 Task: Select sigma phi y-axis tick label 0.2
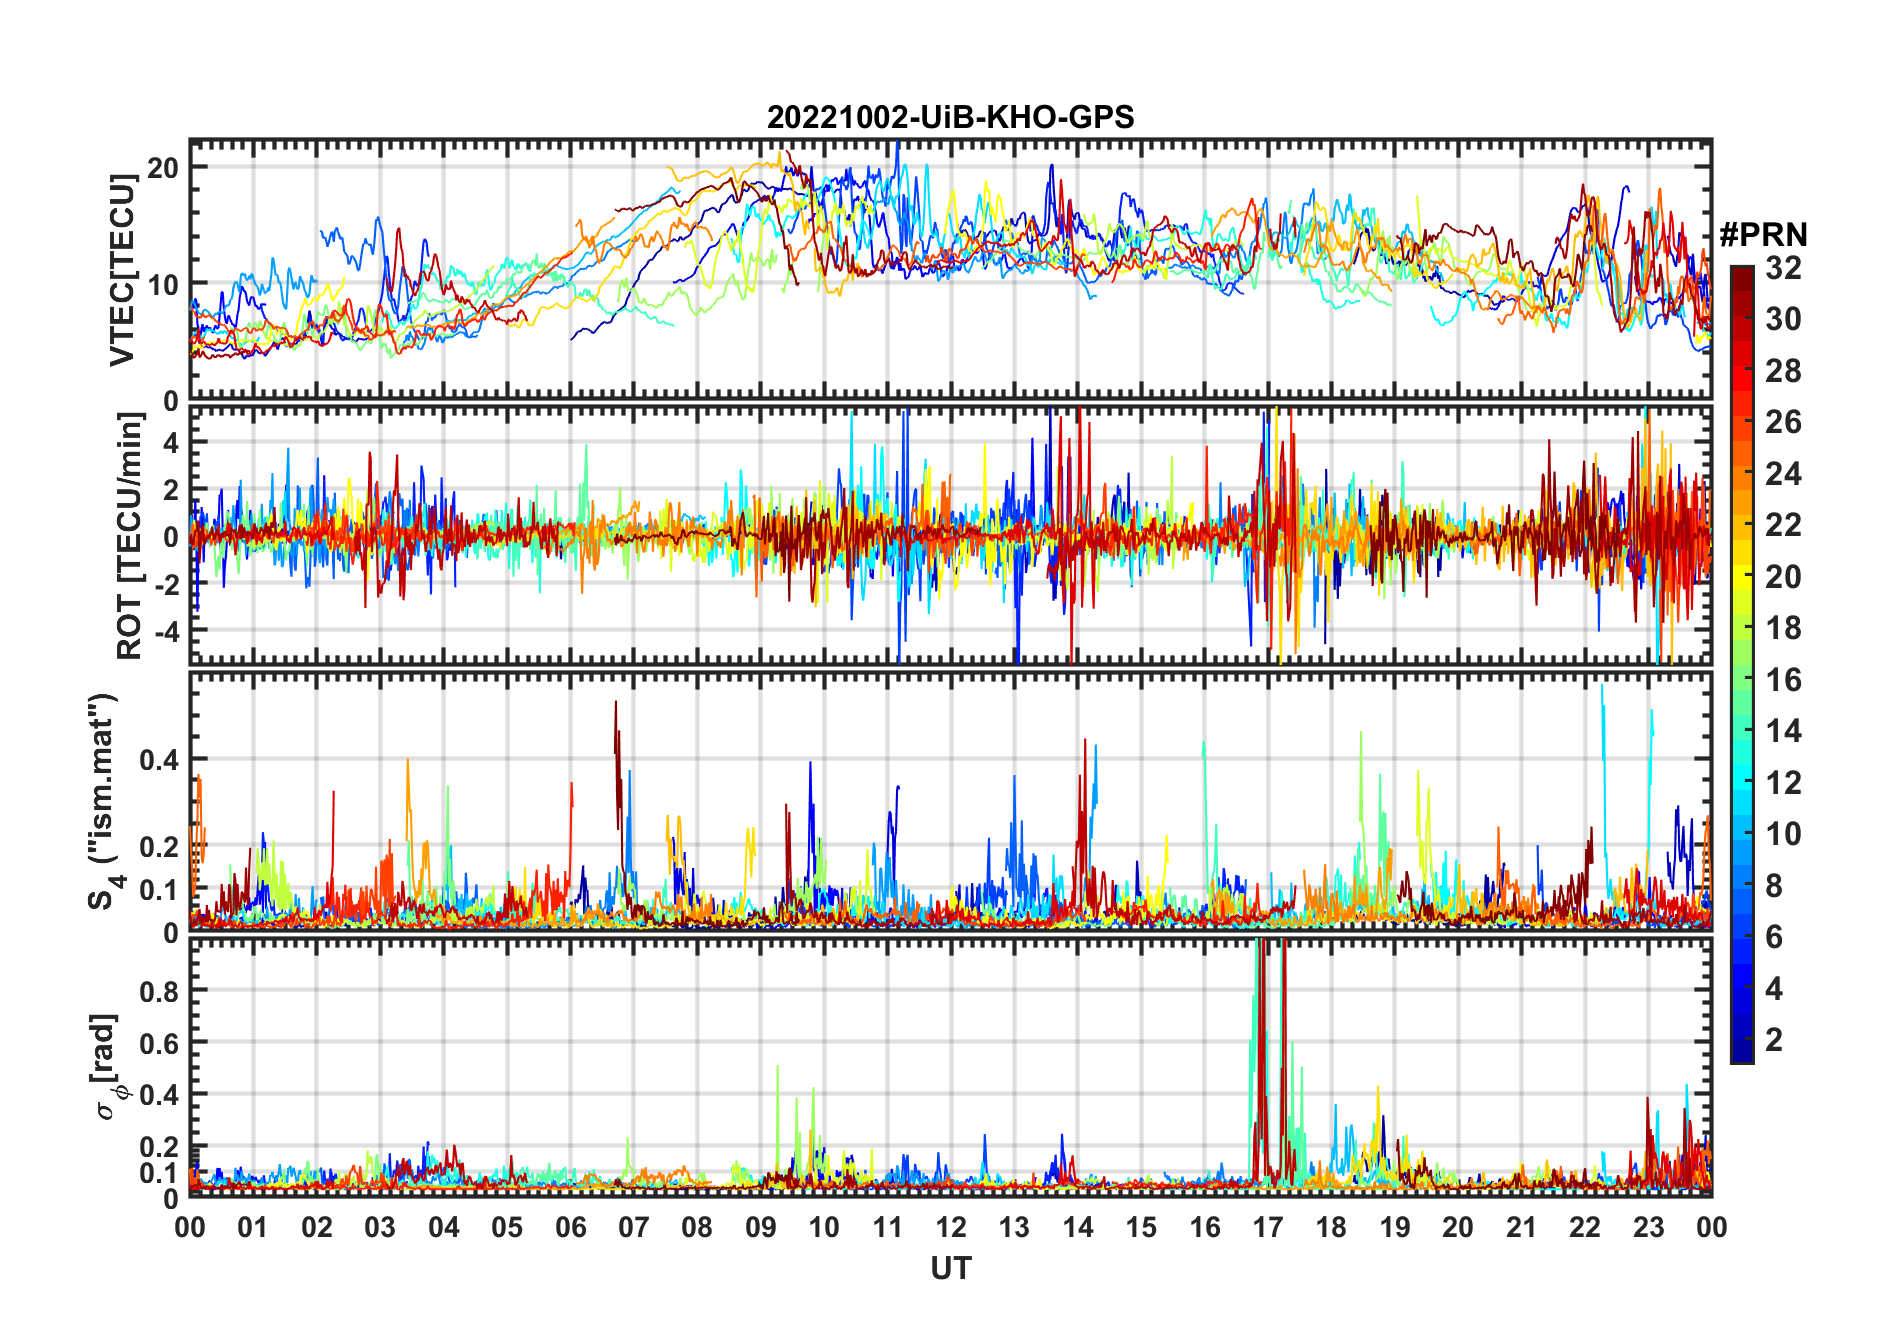coord(160,1147)
